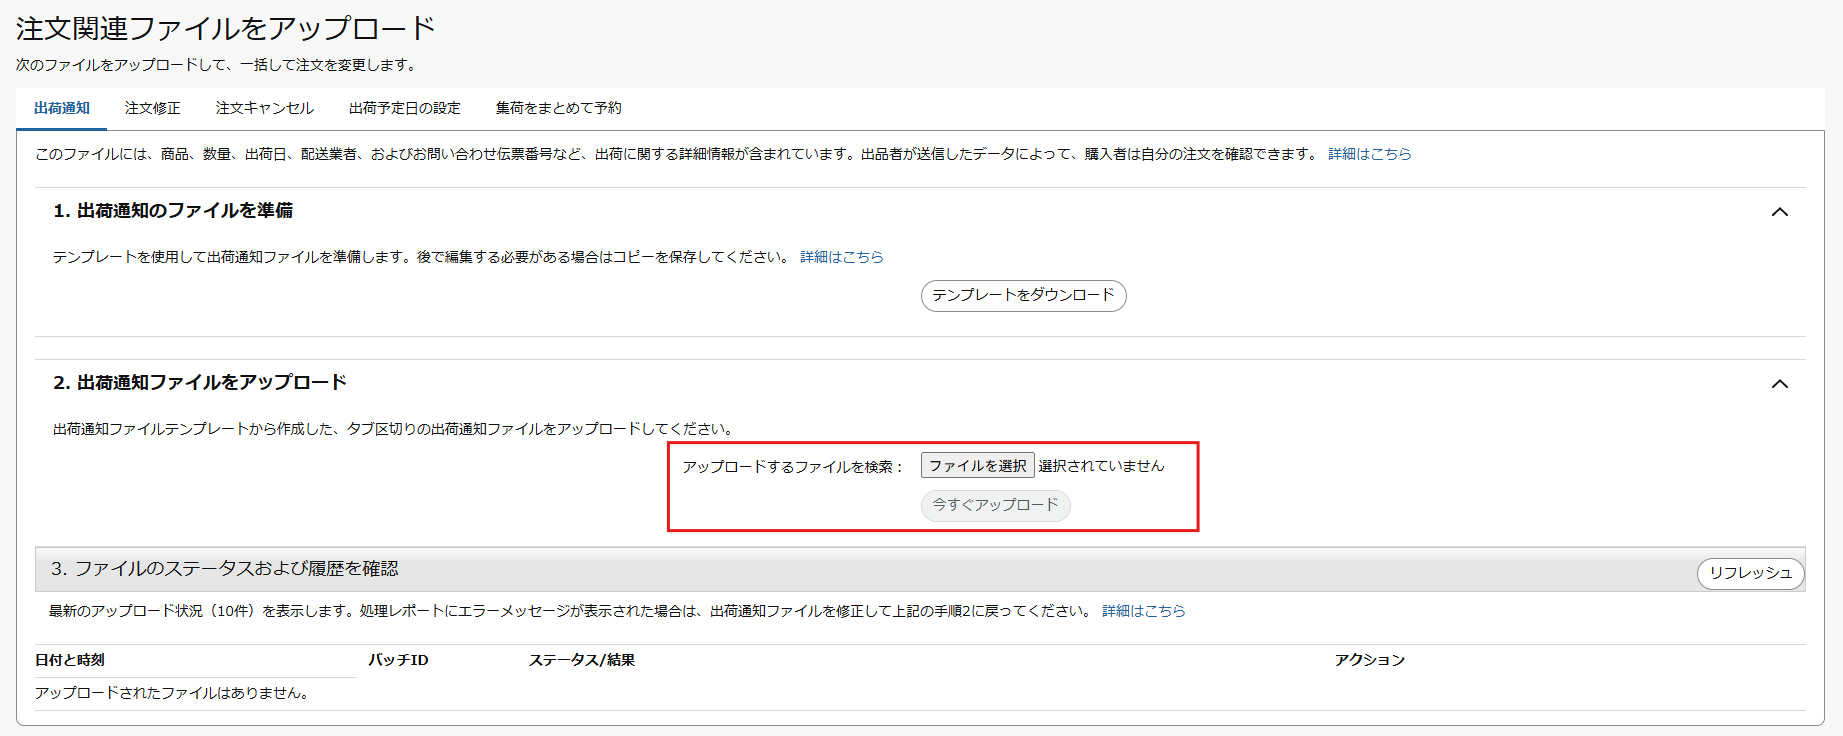Click the 選択されていません file status text
Viewport: 1843px width, 736px height.
point(1101,466)
